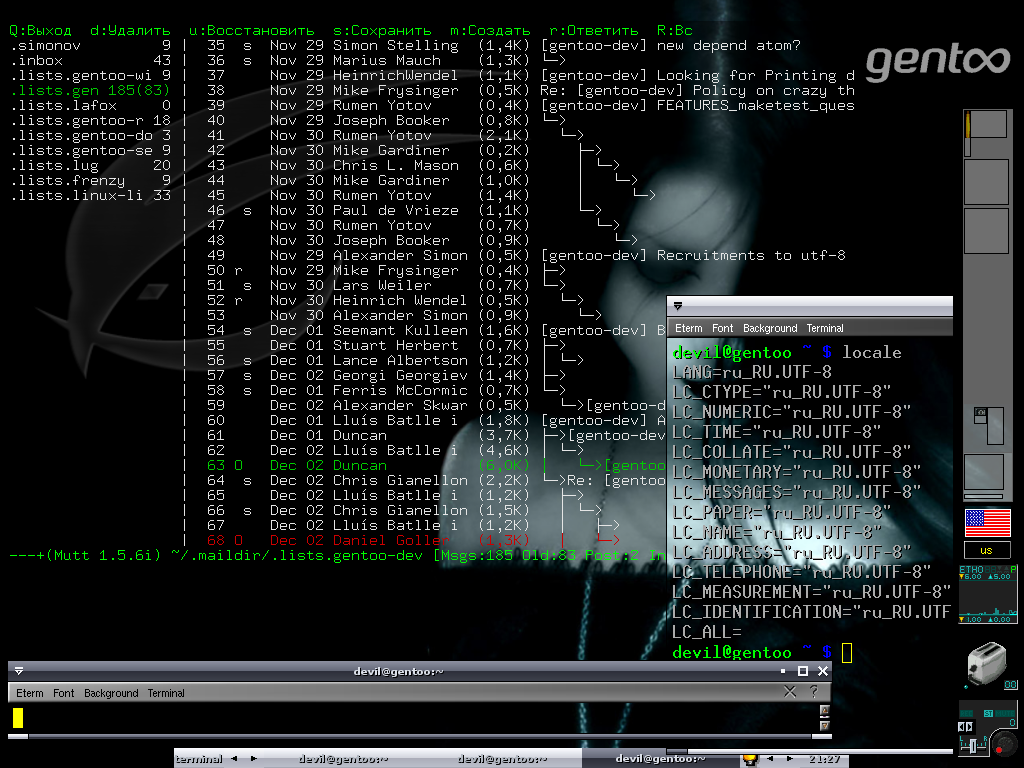Open Background menu in locale terminal window
1024x768 pixels.
point(770,328)
